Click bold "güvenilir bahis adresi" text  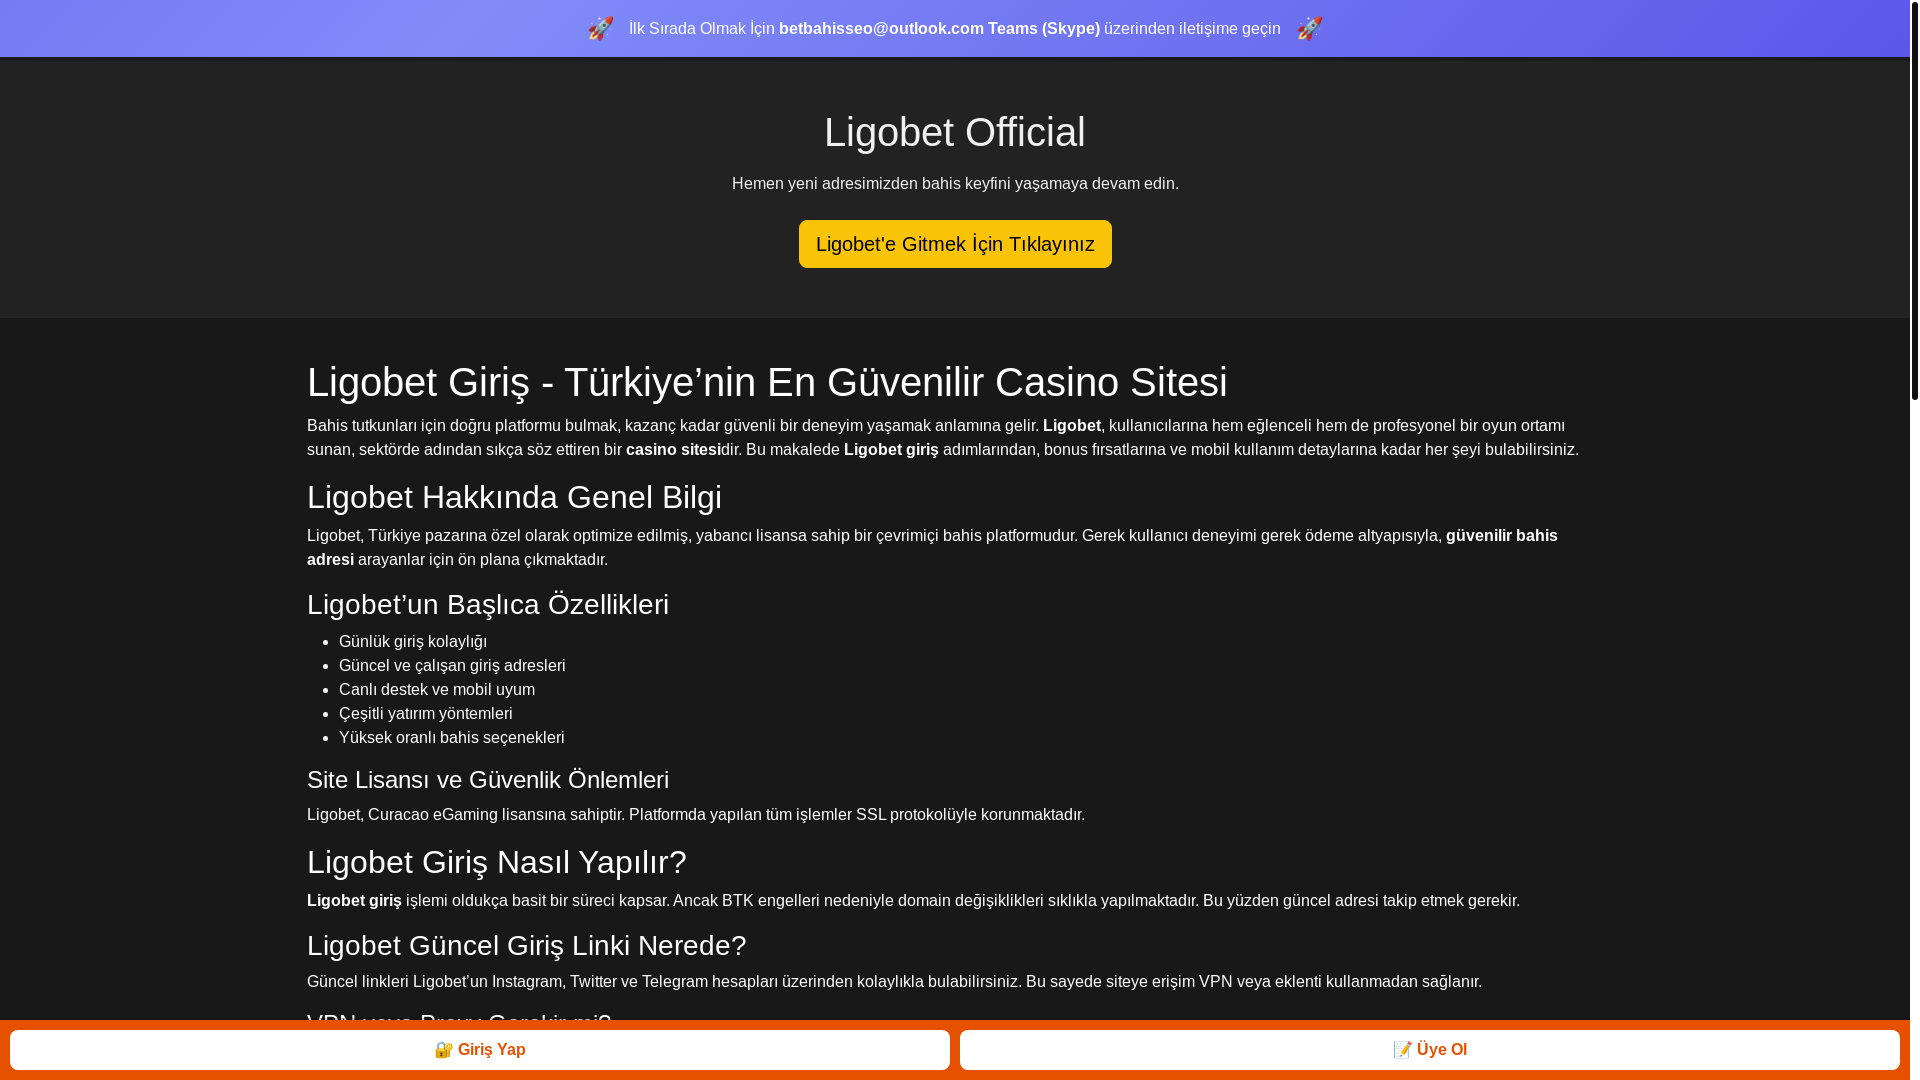tap(1502, 535)
